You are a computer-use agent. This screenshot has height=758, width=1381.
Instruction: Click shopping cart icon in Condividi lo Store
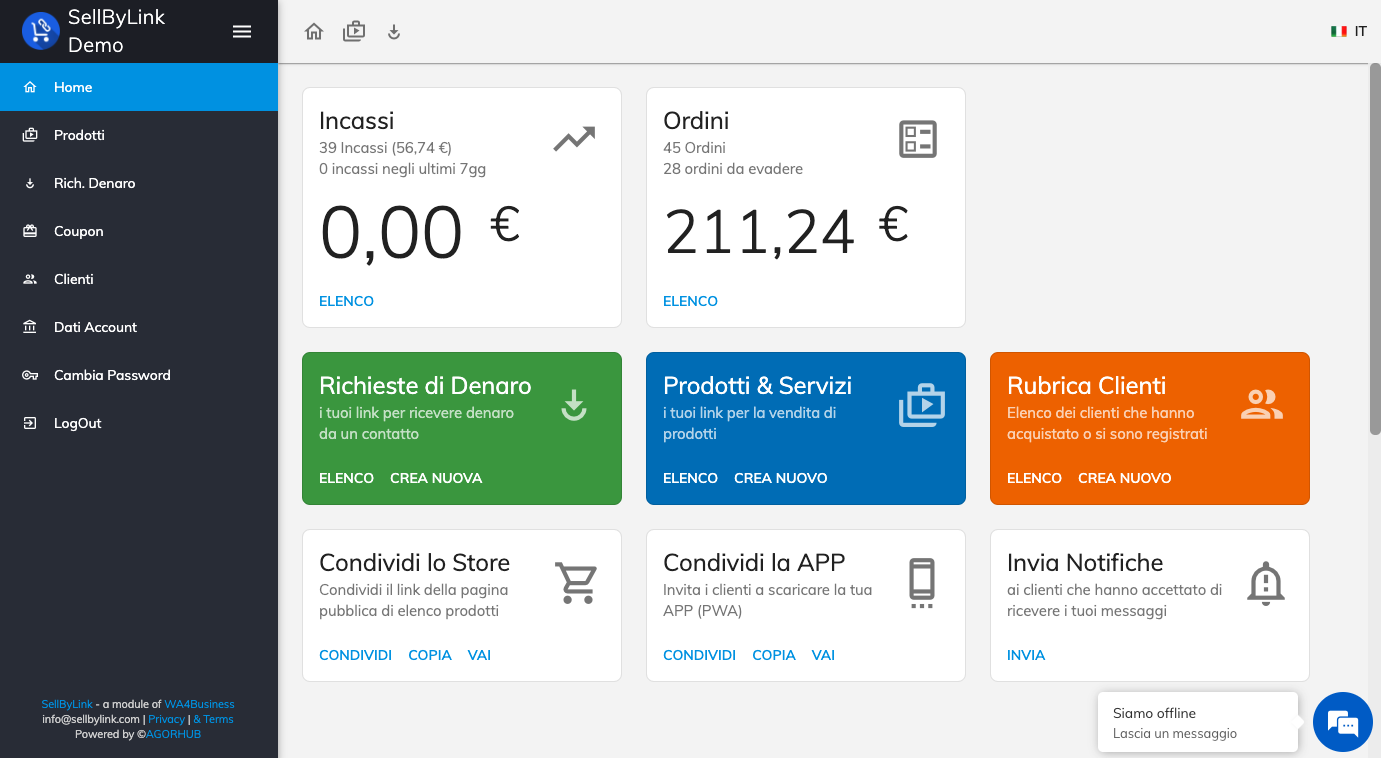[x=576, y=582]
